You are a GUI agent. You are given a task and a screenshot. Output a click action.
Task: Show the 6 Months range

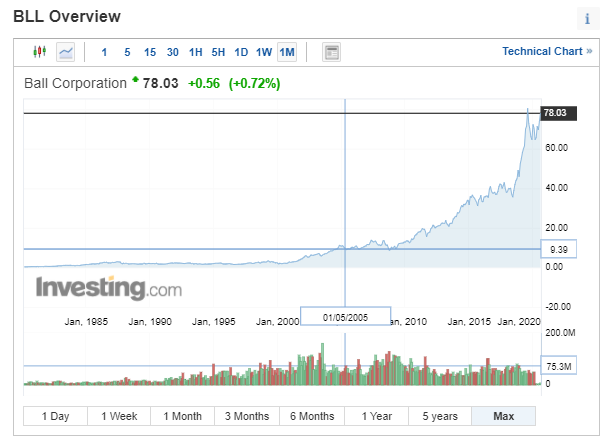pos(312,416)
